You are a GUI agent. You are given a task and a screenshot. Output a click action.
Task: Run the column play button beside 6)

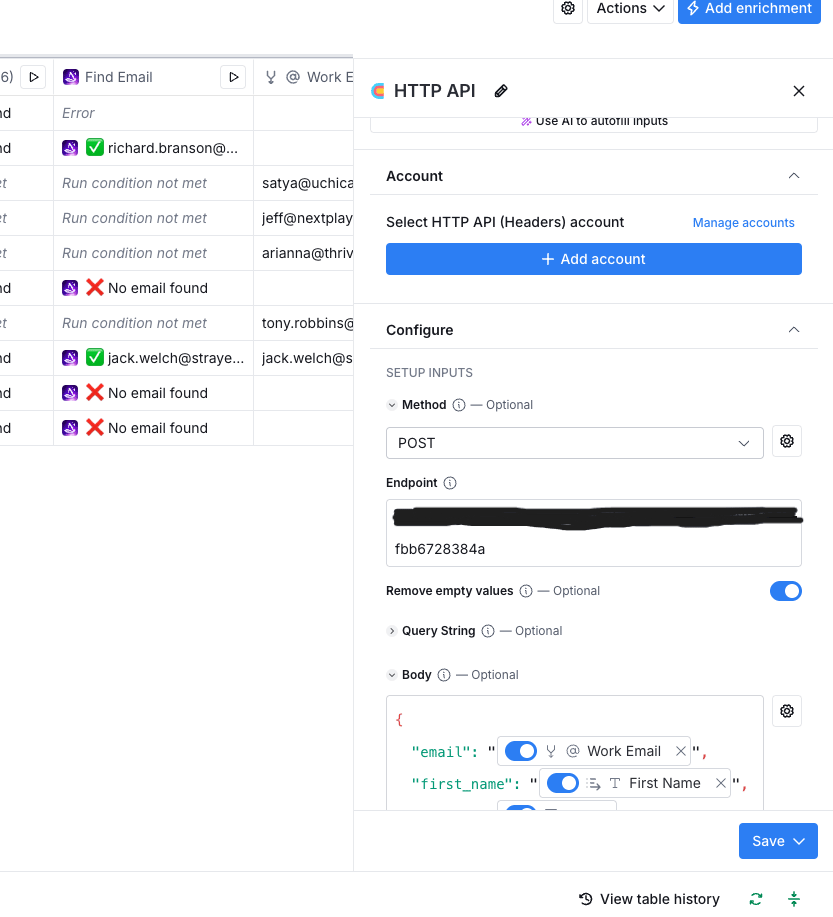click(x=33, y=77)
